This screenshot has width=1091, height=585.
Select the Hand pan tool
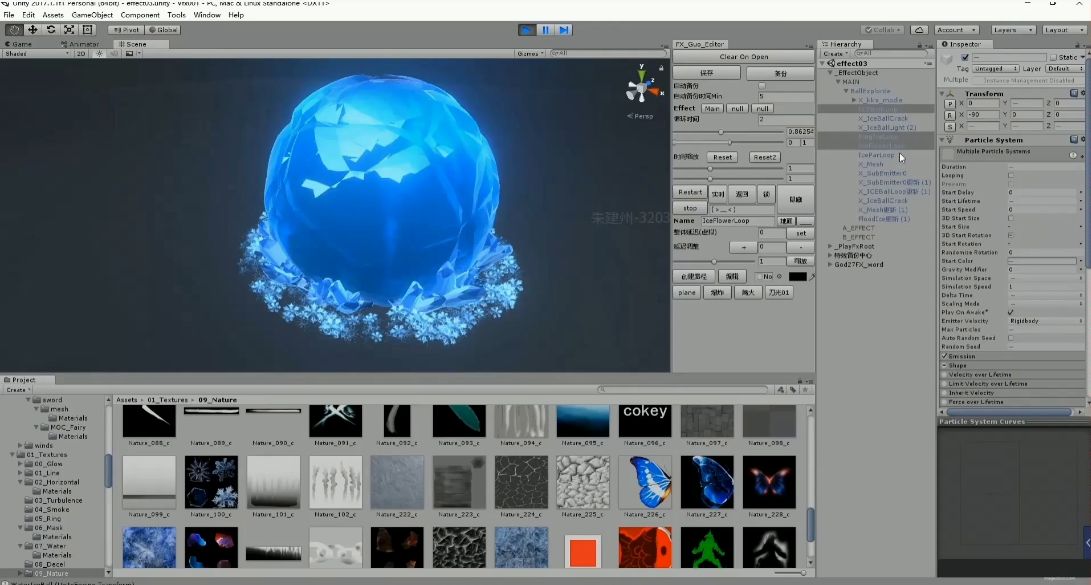click(14, 30)
